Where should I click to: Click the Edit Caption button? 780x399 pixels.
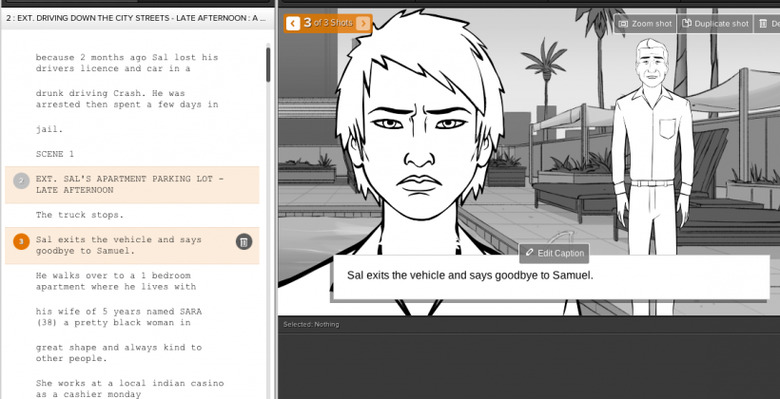(x=554, y=253)
